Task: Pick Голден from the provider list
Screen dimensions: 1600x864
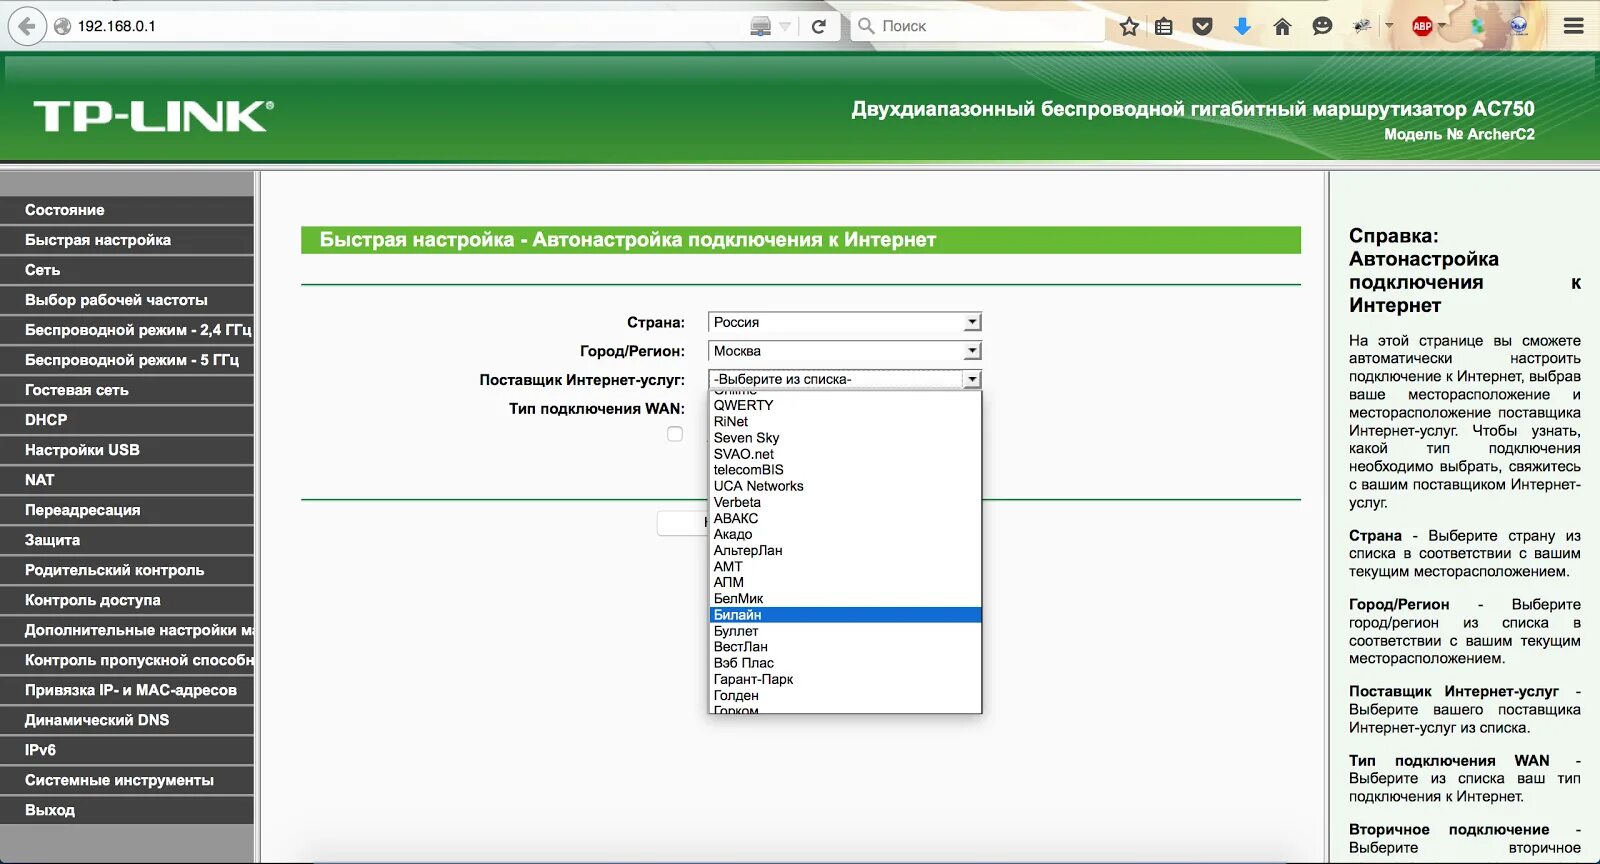Action: (845, 695)
